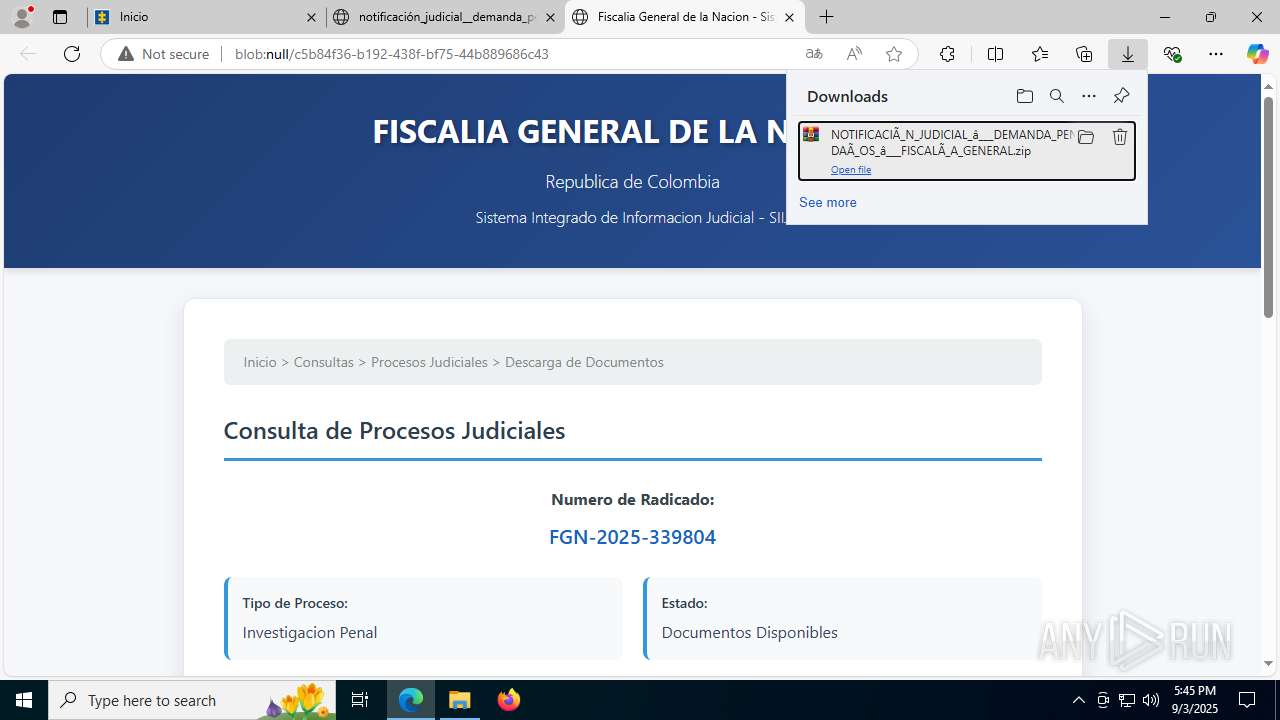The width and height of the screenshot is (1280, 720).
Task: Click the Not secure site indicator
Action: pos(164,54)
